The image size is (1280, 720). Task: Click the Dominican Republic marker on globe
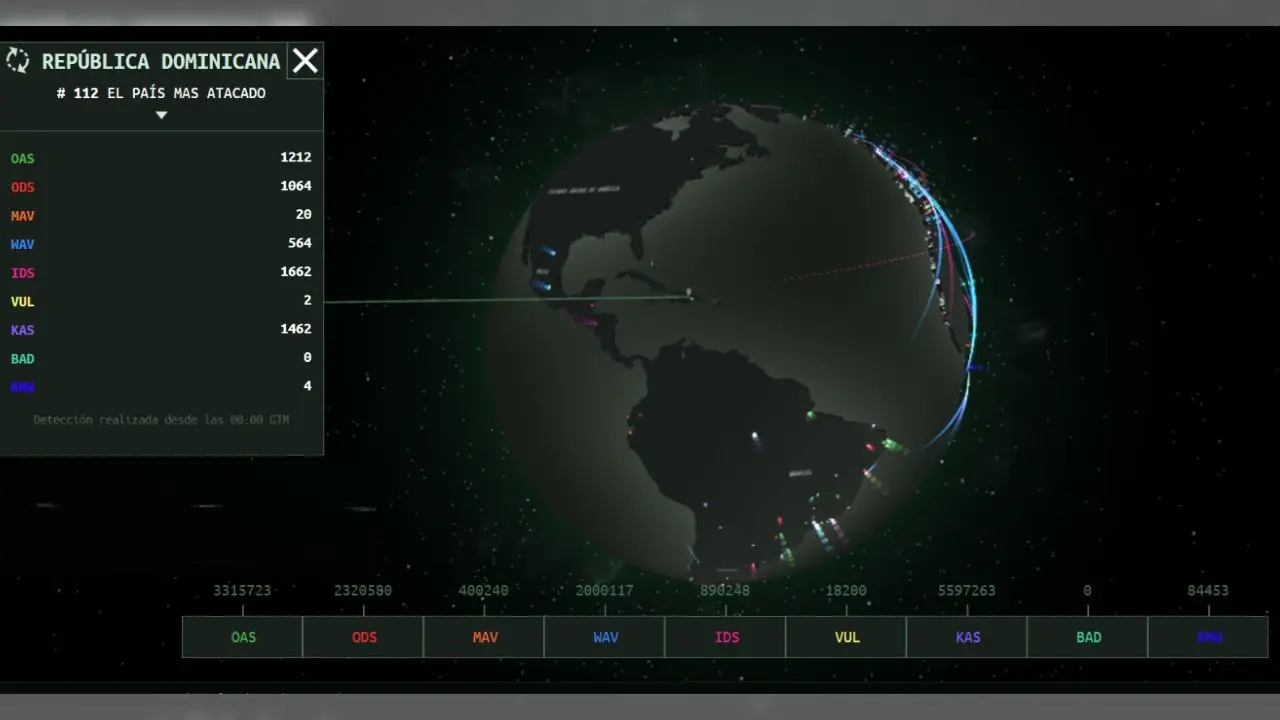click(689, 294)
